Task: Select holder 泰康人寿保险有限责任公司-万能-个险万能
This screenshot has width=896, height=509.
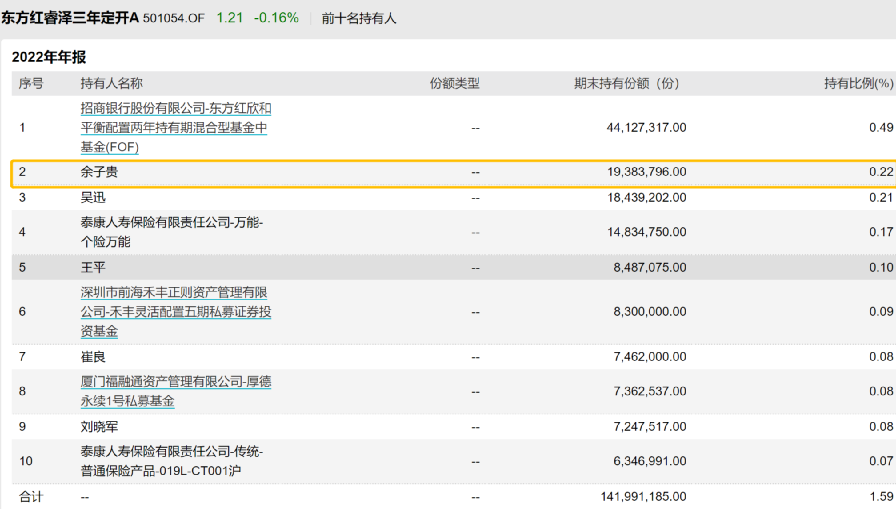Action: (171, 232)
